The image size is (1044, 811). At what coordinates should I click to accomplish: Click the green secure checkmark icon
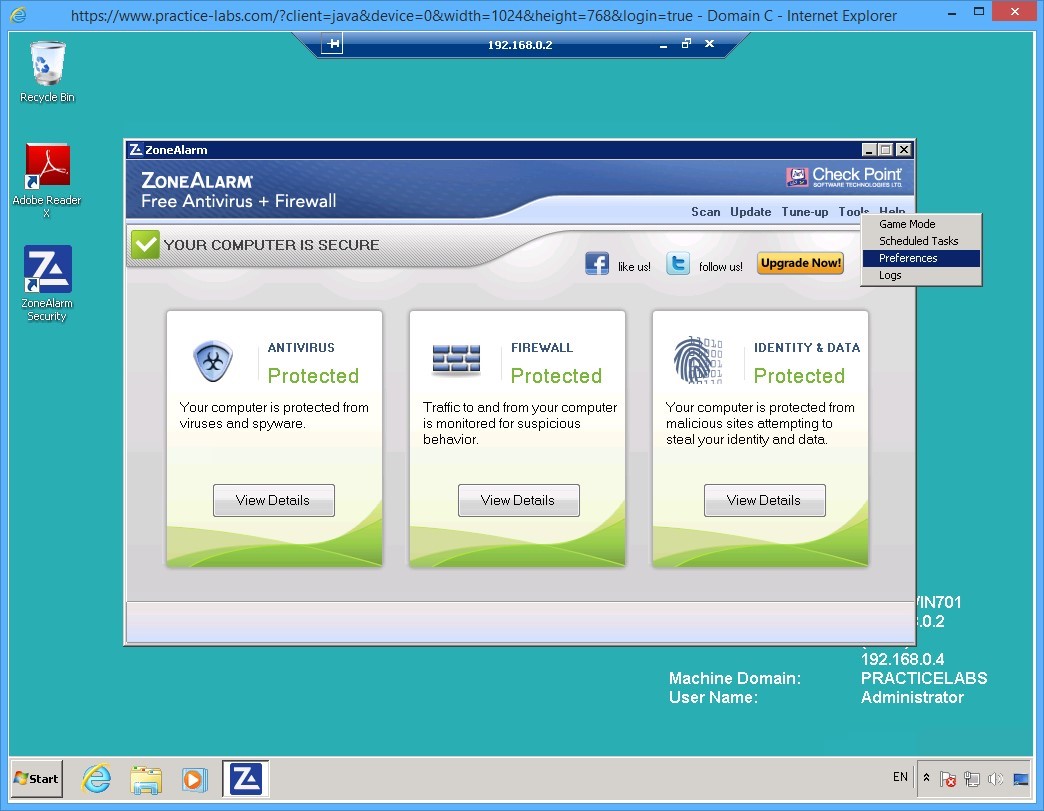[x=145, y=243]
